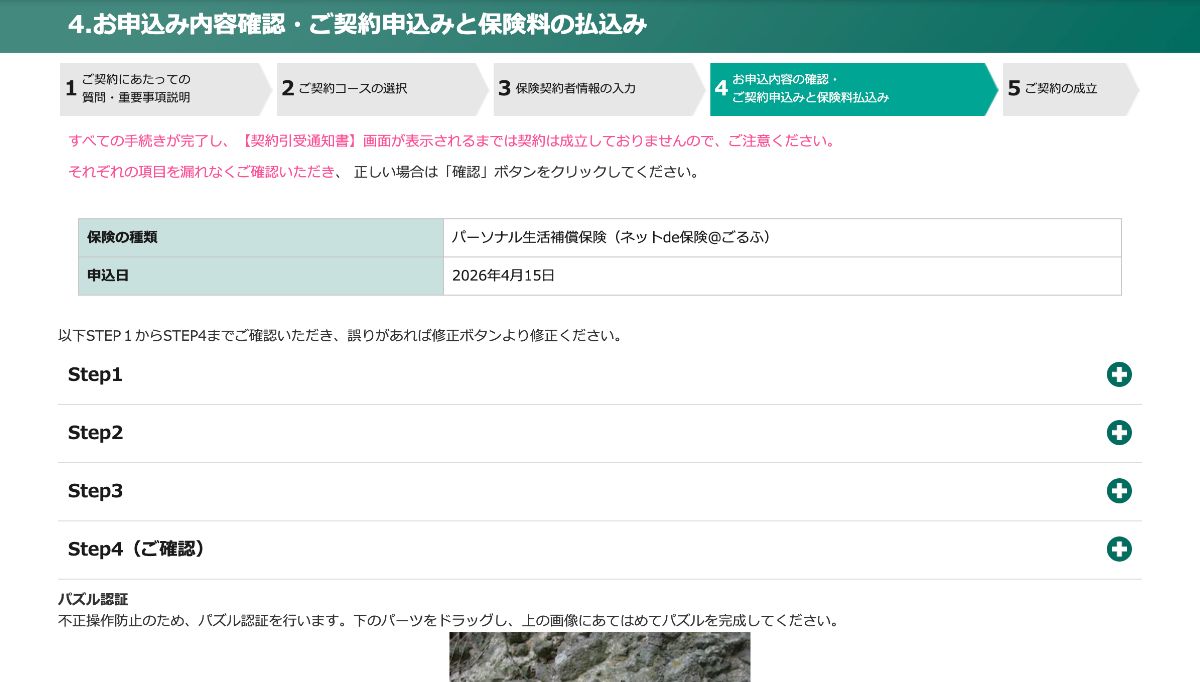This screenshot has width=1200, height=682.
Task: Click the 保険の種類 table label
Action: coord(122,238)
